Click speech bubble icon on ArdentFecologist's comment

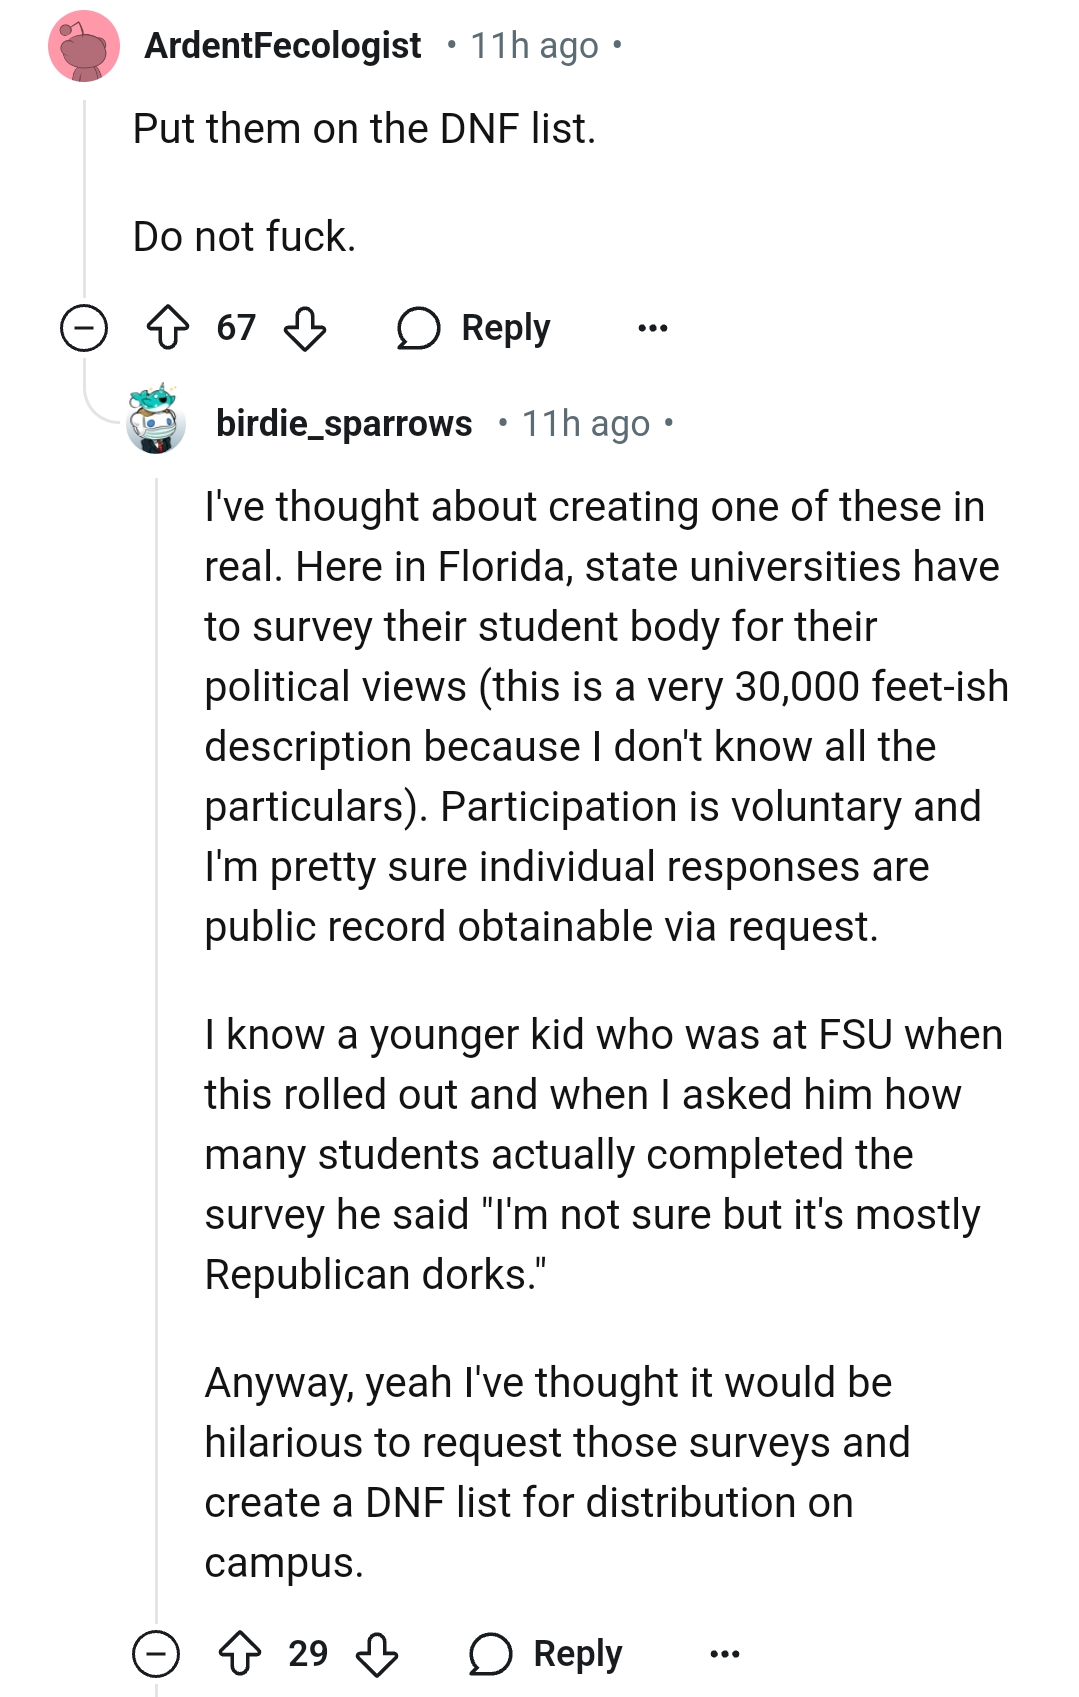click(418, 328)
